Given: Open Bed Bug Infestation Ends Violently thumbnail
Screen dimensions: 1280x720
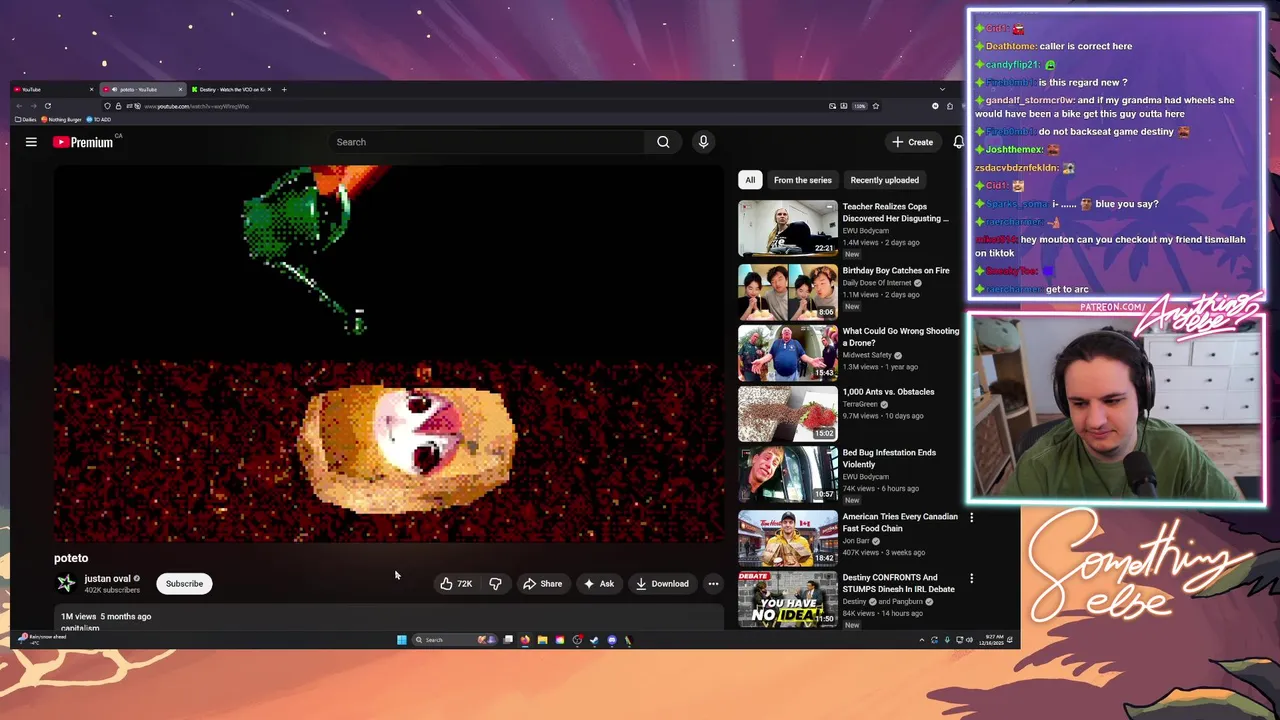Looking at the screenshot, I should [788, 475].
